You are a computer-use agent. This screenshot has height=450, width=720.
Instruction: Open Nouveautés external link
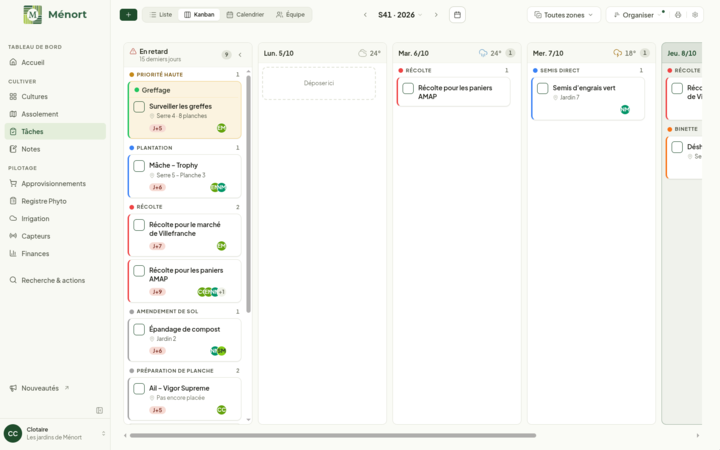55,388
